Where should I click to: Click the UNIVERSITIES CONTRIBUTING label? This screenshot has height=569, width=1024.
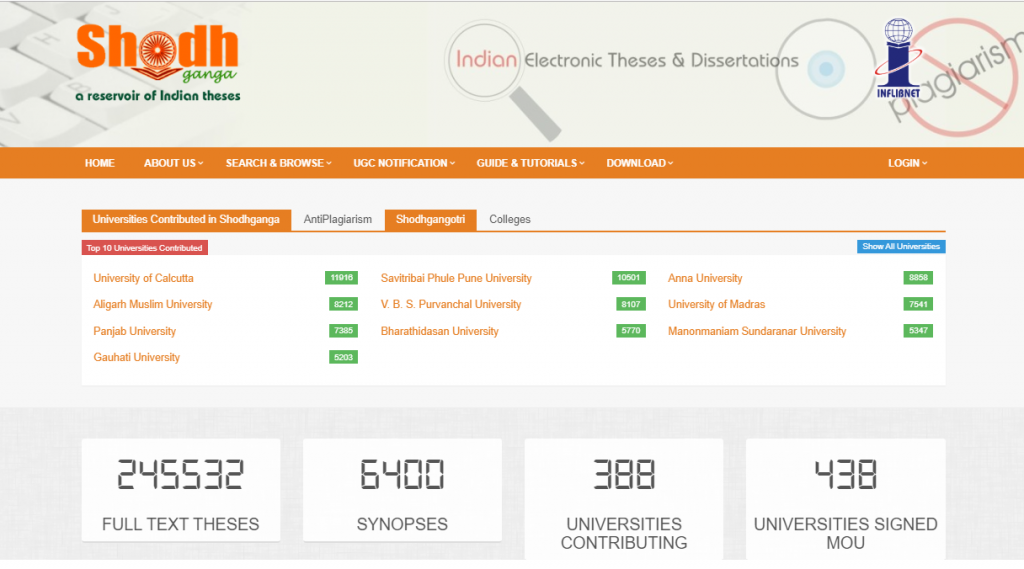pyautogui.click(x=624, y=533)
